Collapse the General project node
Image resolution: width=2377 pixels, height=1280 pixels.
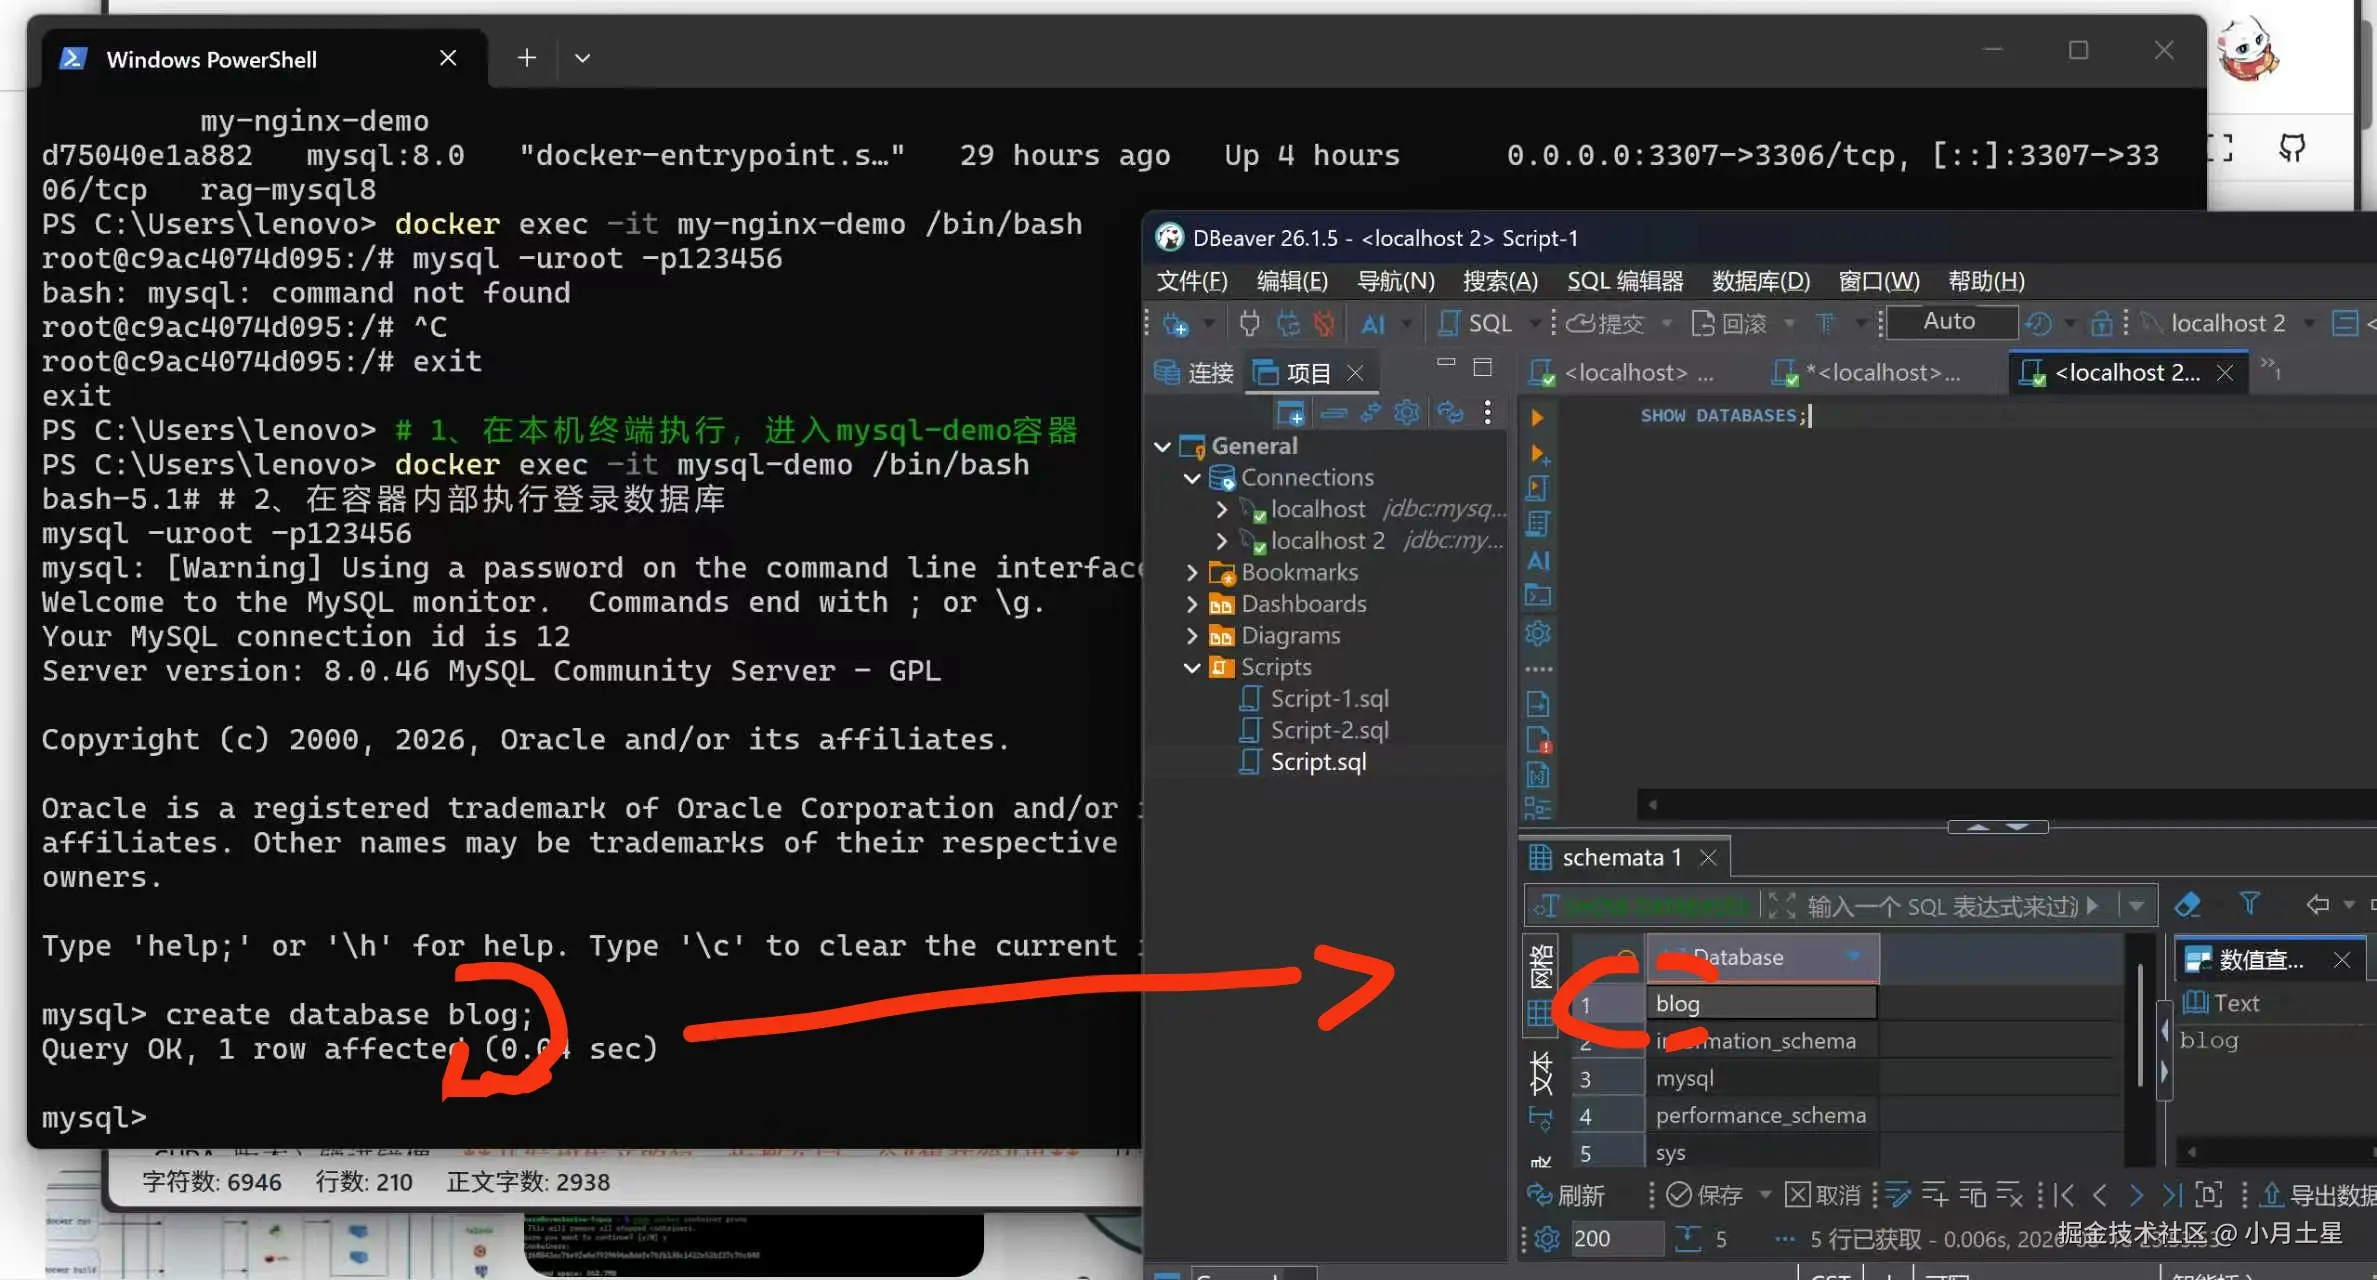[1163, 446]
